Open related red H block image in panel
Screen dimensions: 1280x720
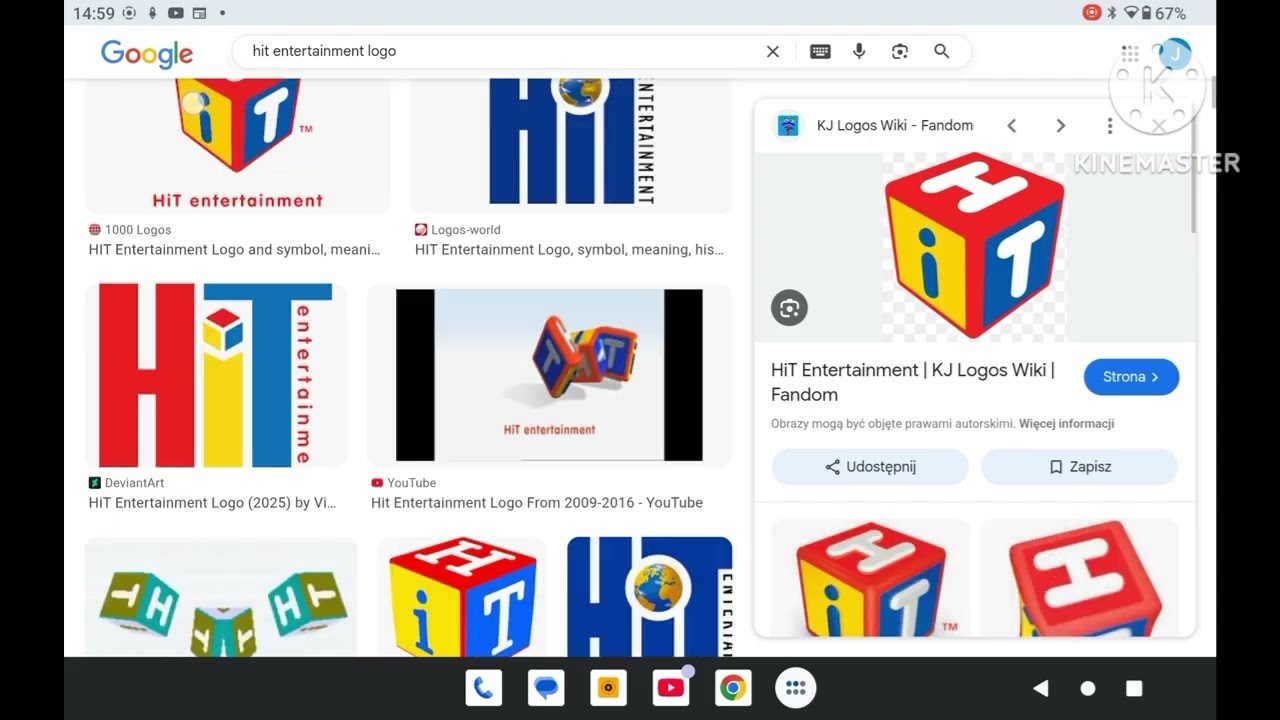pyautogui.click(x=1079, y=577)
